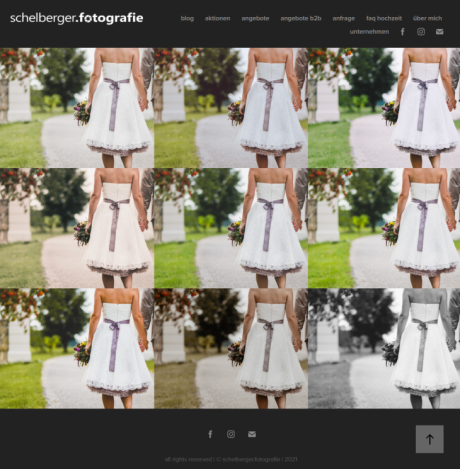Select the top-left wedding dress photo

coord(77,108)
